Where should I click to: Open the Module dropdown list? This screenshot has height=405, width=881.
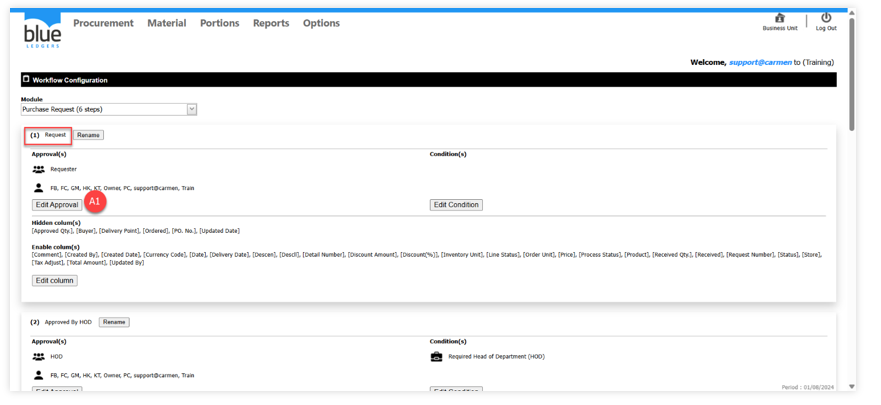tap(191, 110)
